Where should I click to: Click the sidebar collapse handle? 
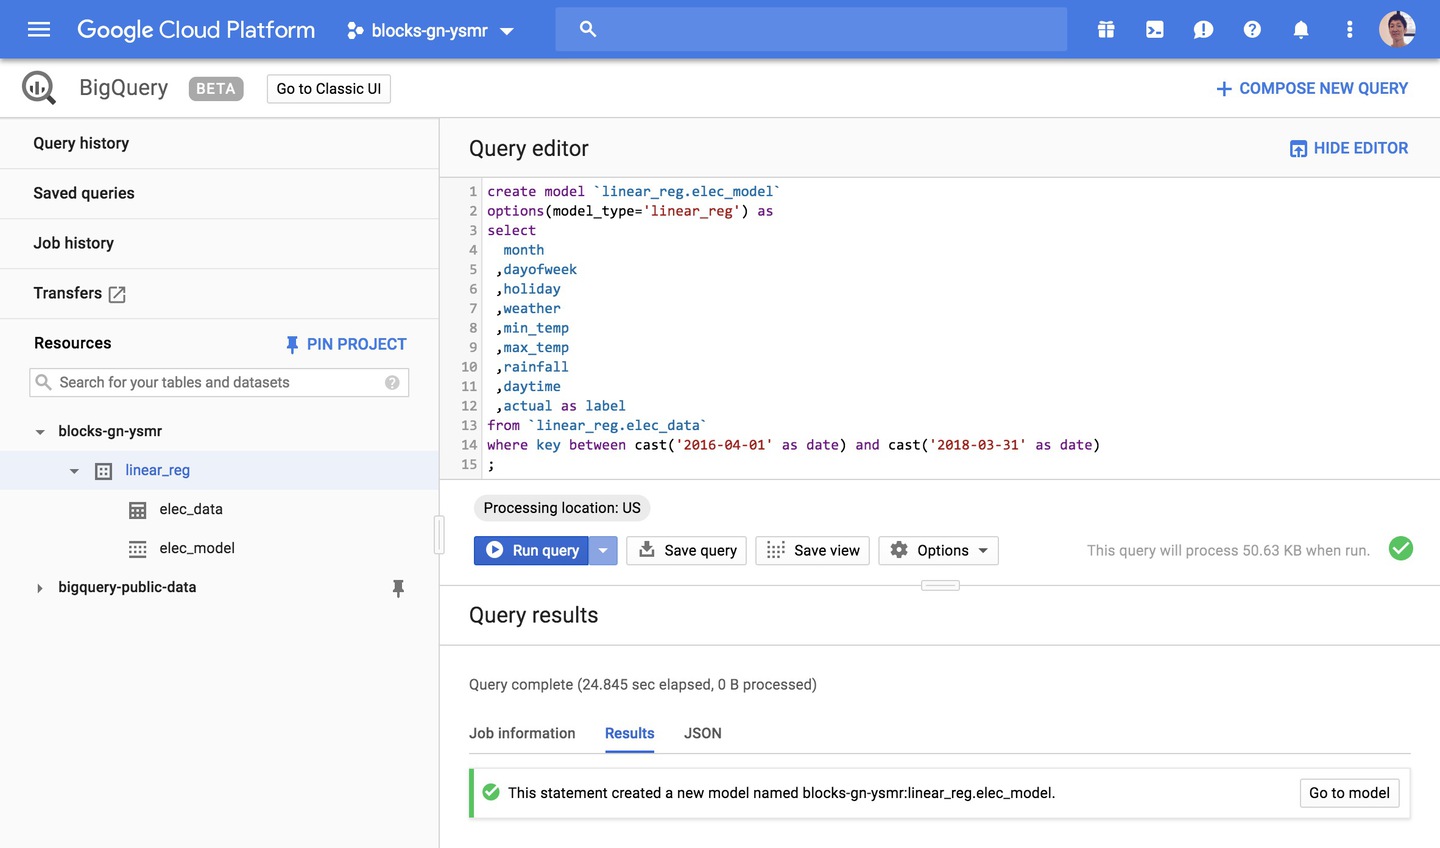439,535
